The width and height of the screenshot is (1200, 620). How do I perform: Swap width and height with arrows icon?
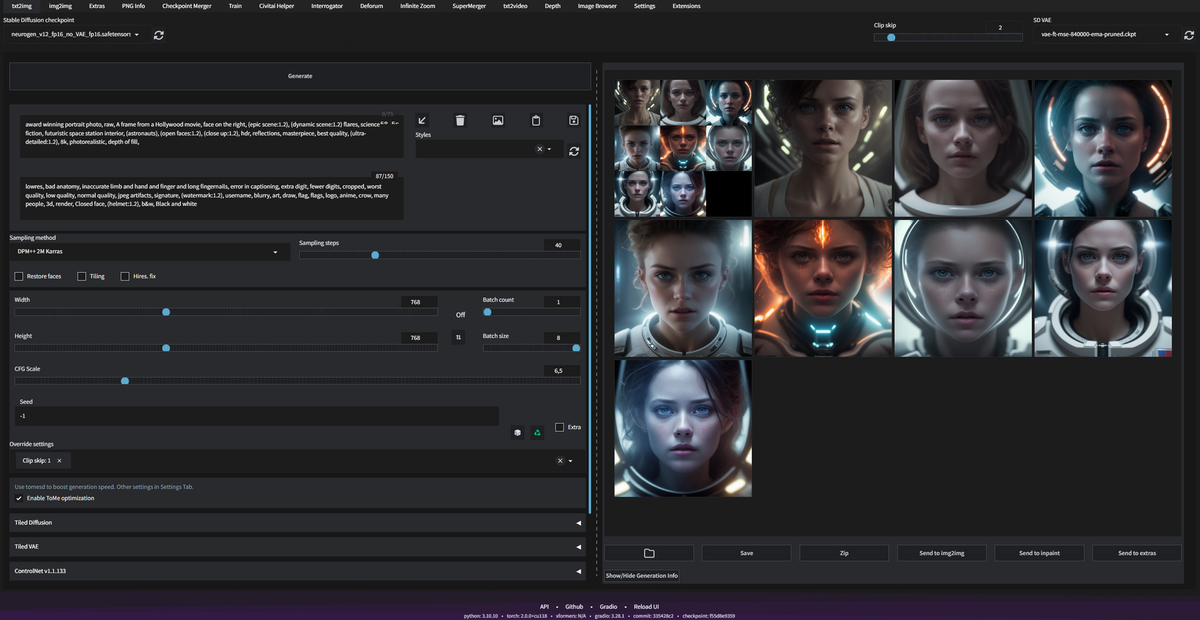(x=460, y=338)
